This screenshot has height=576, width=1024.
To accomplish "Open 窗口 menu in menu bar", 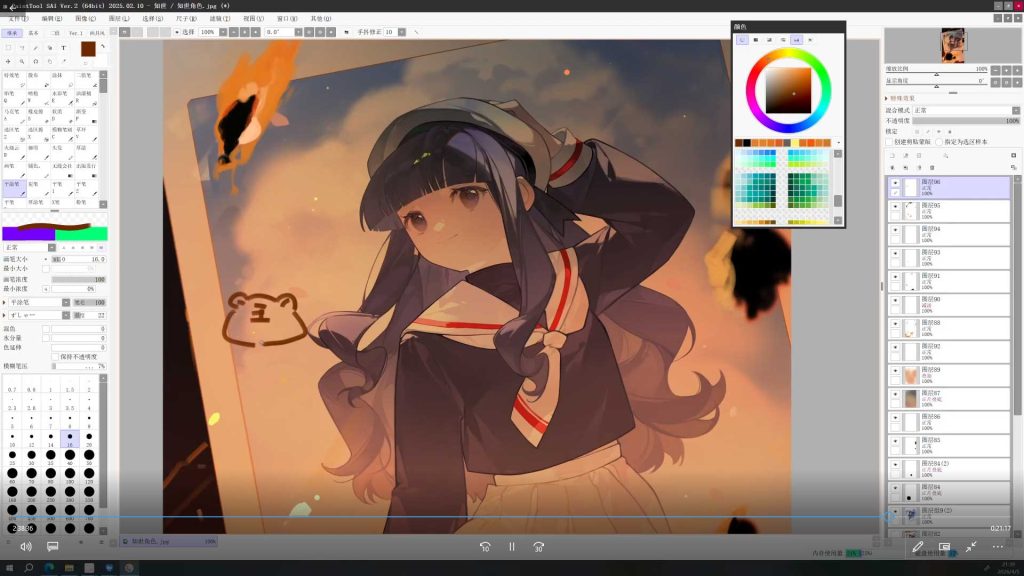I will click(287, 19).
